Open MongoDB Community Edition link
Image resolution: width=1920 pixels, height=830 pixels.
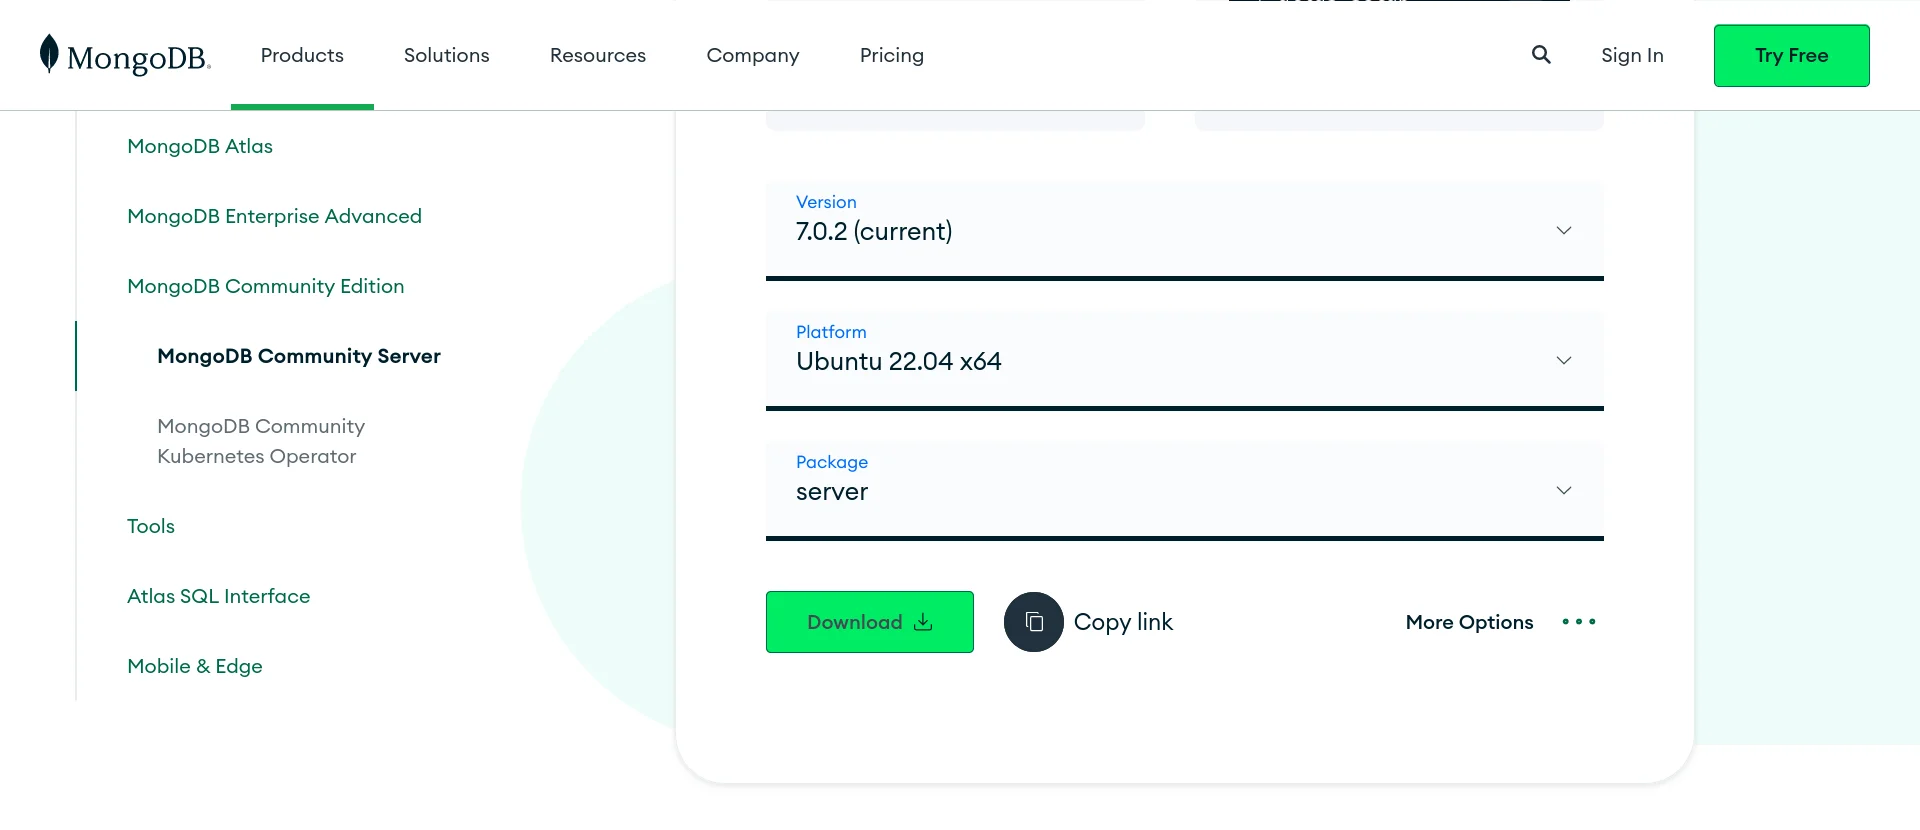coord(266,286)
